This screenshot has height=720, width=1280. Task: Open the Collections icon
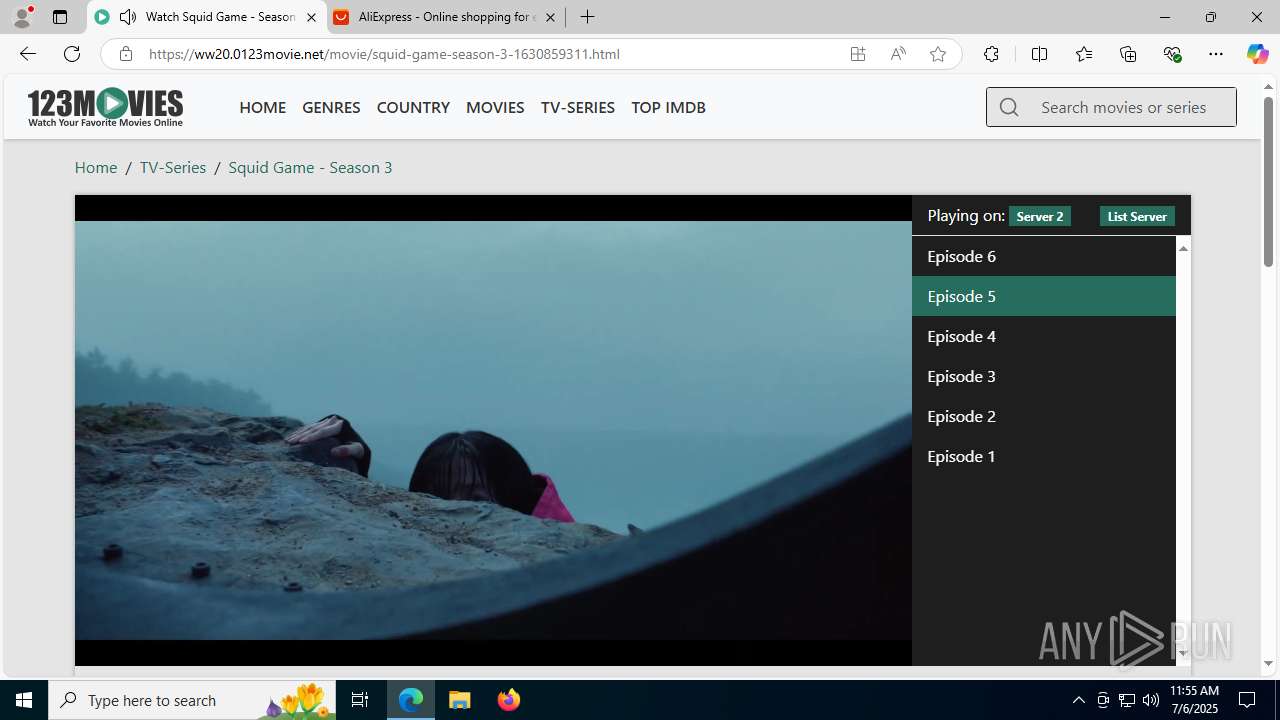pos(1128,54)
